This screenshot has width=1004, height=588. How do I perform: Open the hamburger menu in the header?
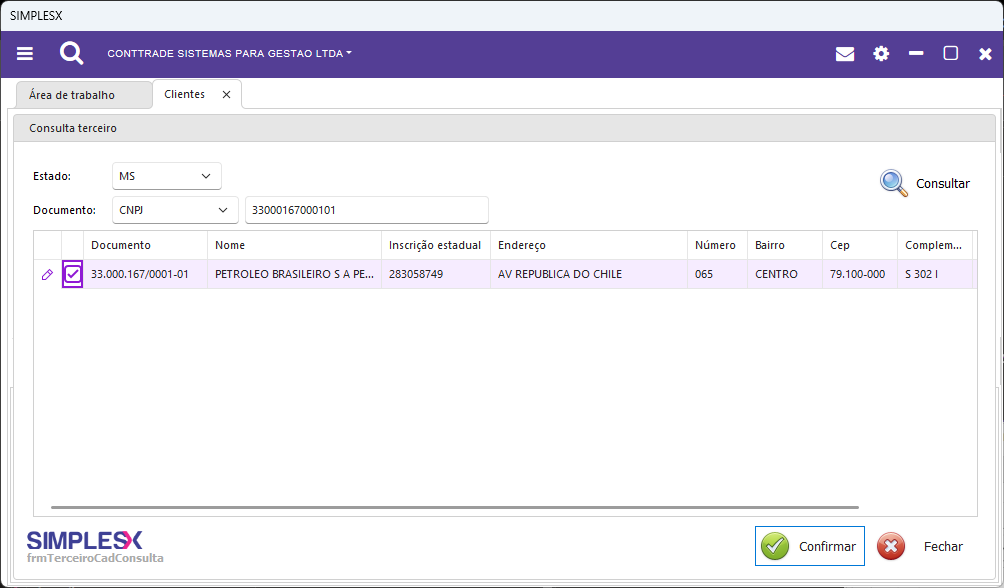pyautogui.click(x=25, y=54)
